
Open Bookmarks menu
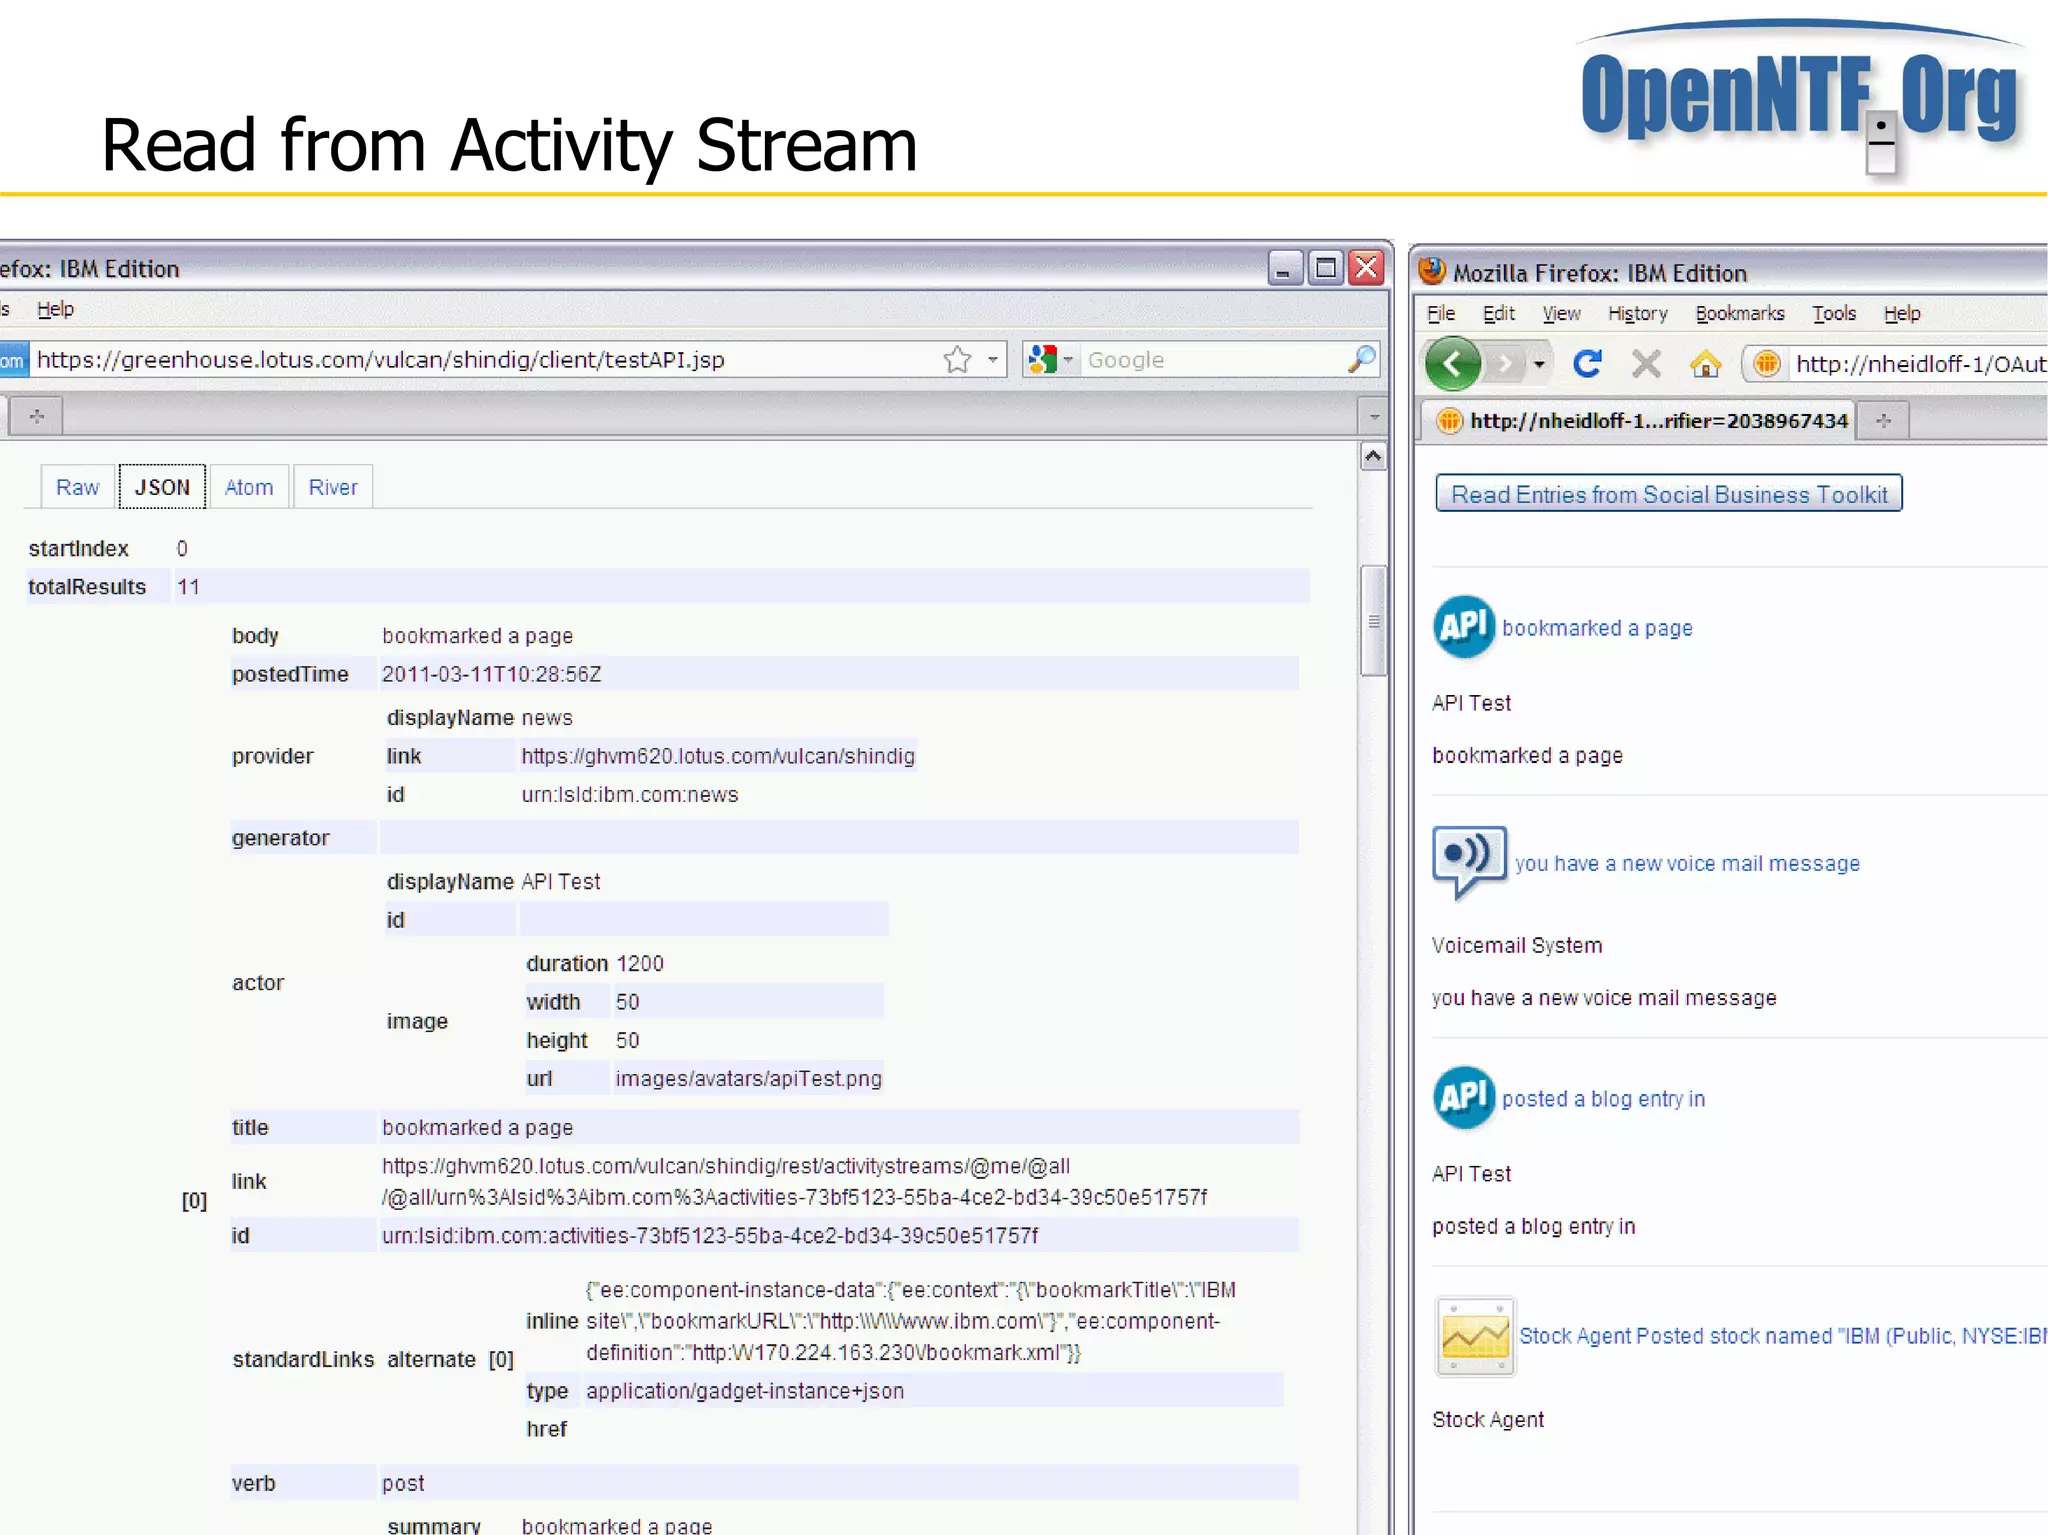(1739, 313)
